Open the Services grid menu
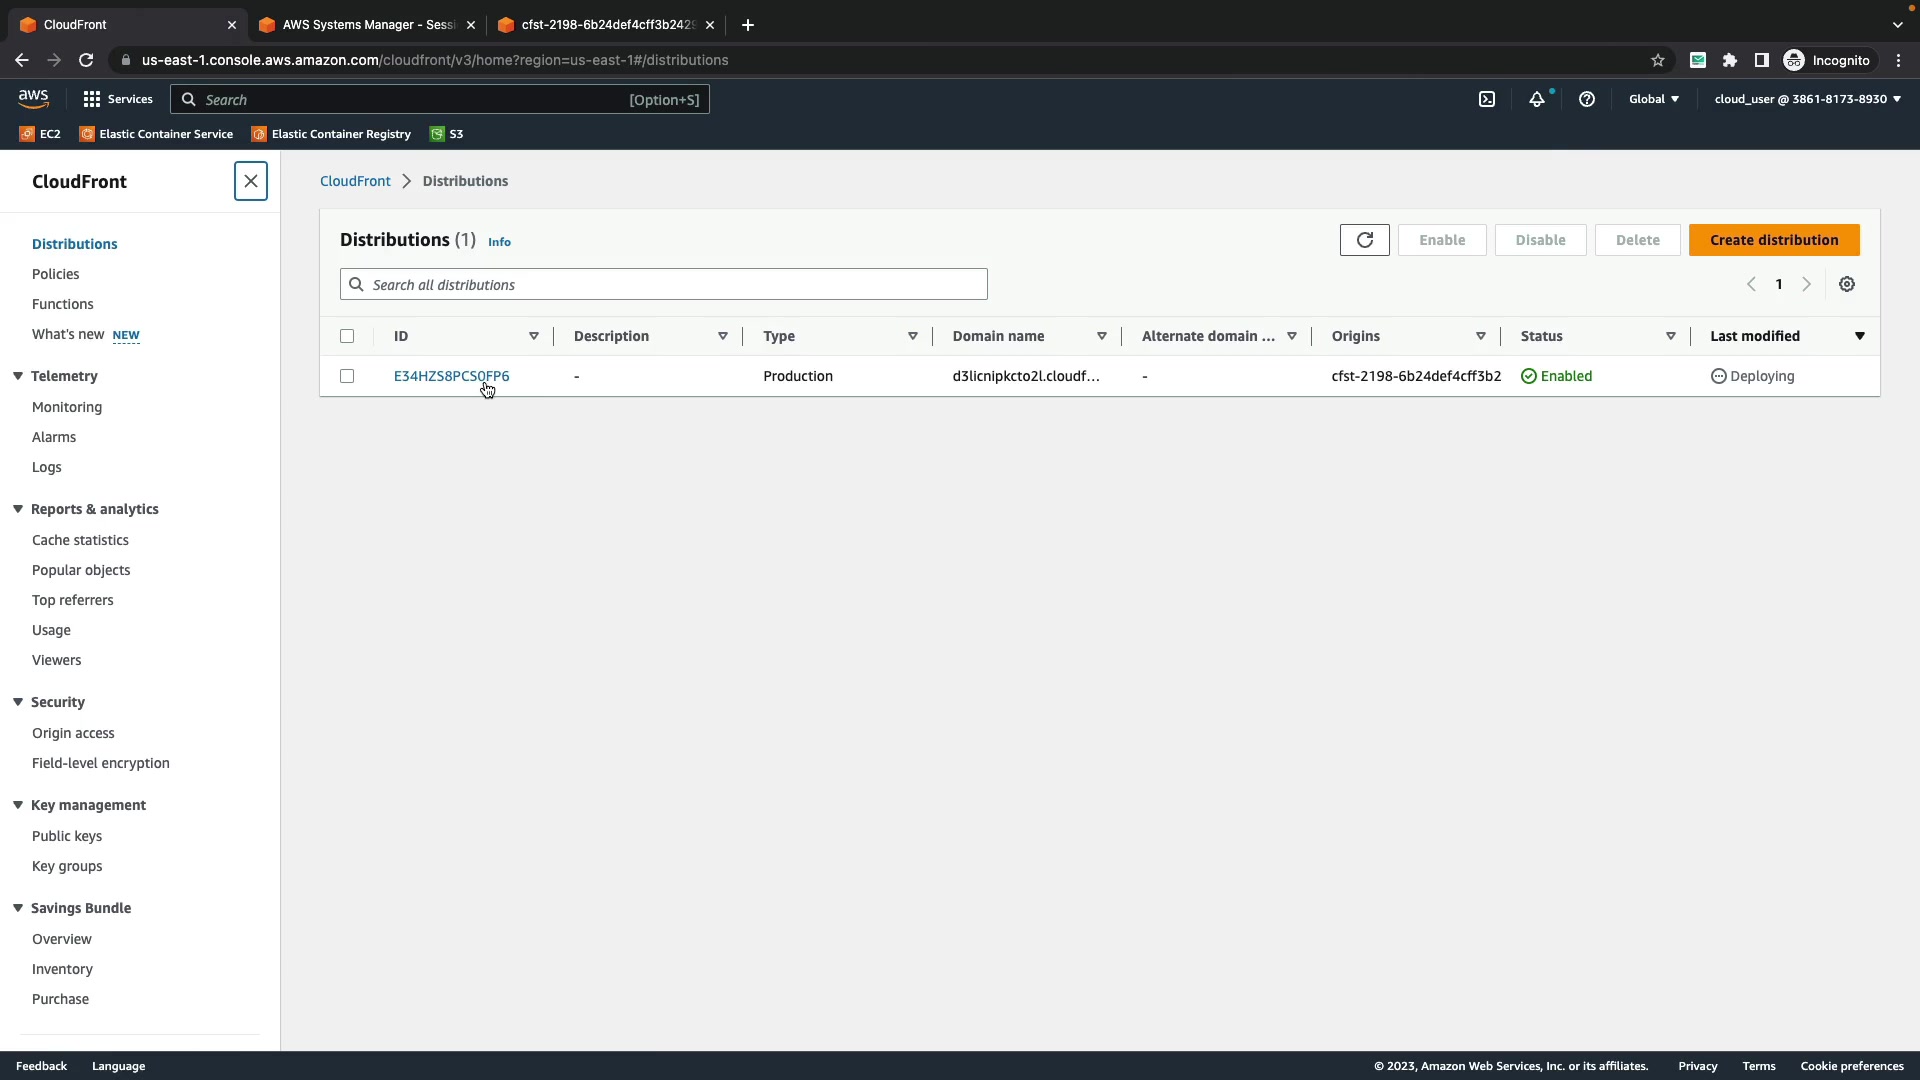1920x1080 pixels. pos(118,99)
